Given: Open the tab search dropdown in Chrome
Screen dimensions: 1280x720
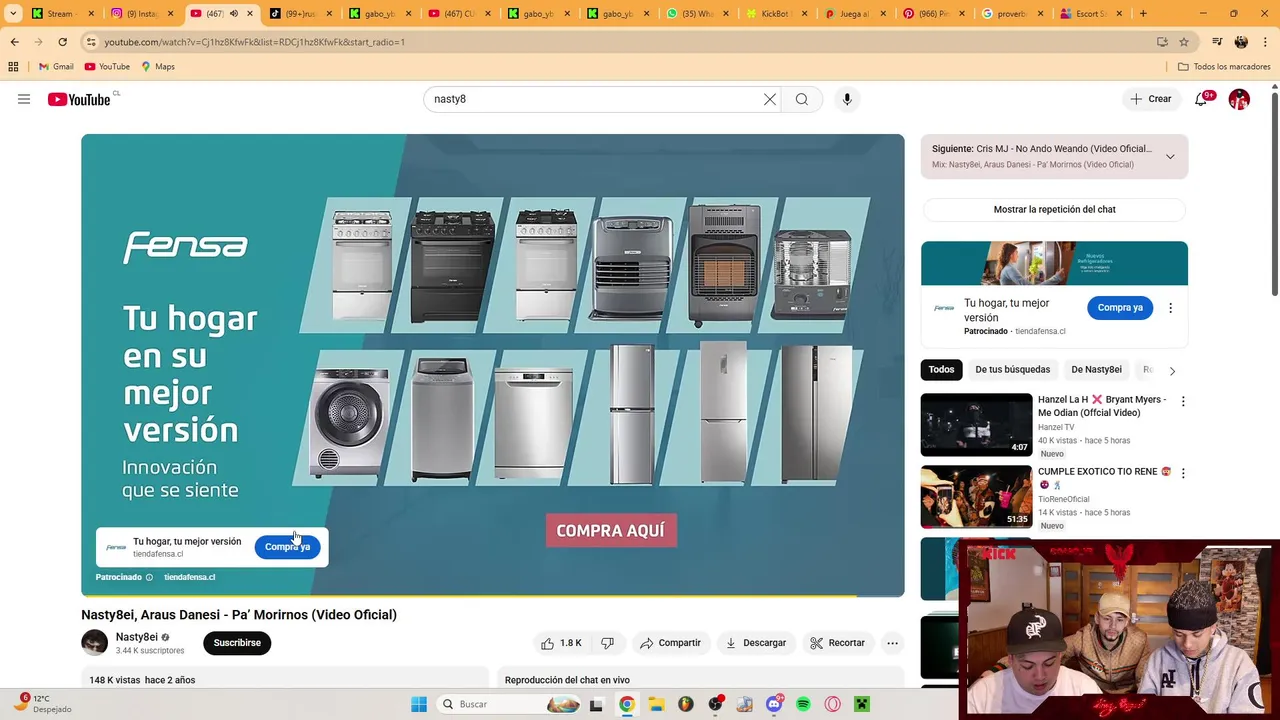Looking at the screenshot, I should pos(13,14).
